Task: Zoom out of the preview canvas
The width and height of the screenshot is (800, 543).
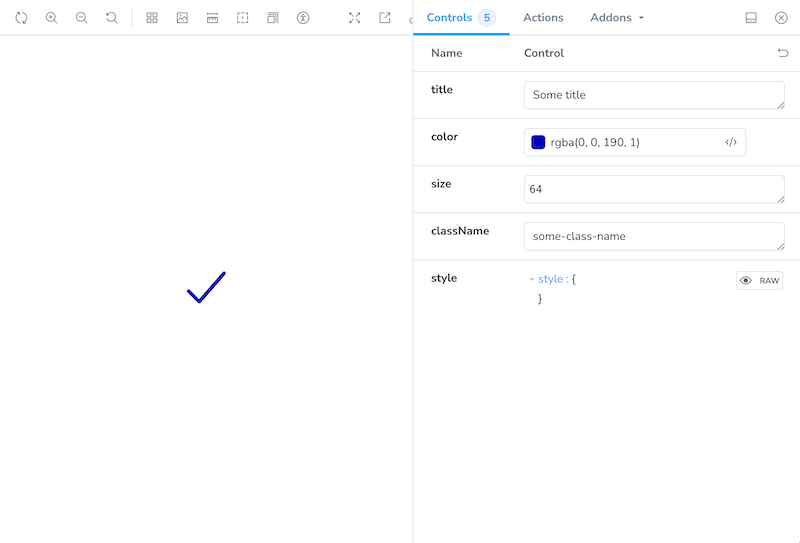Action: [82, 18]
